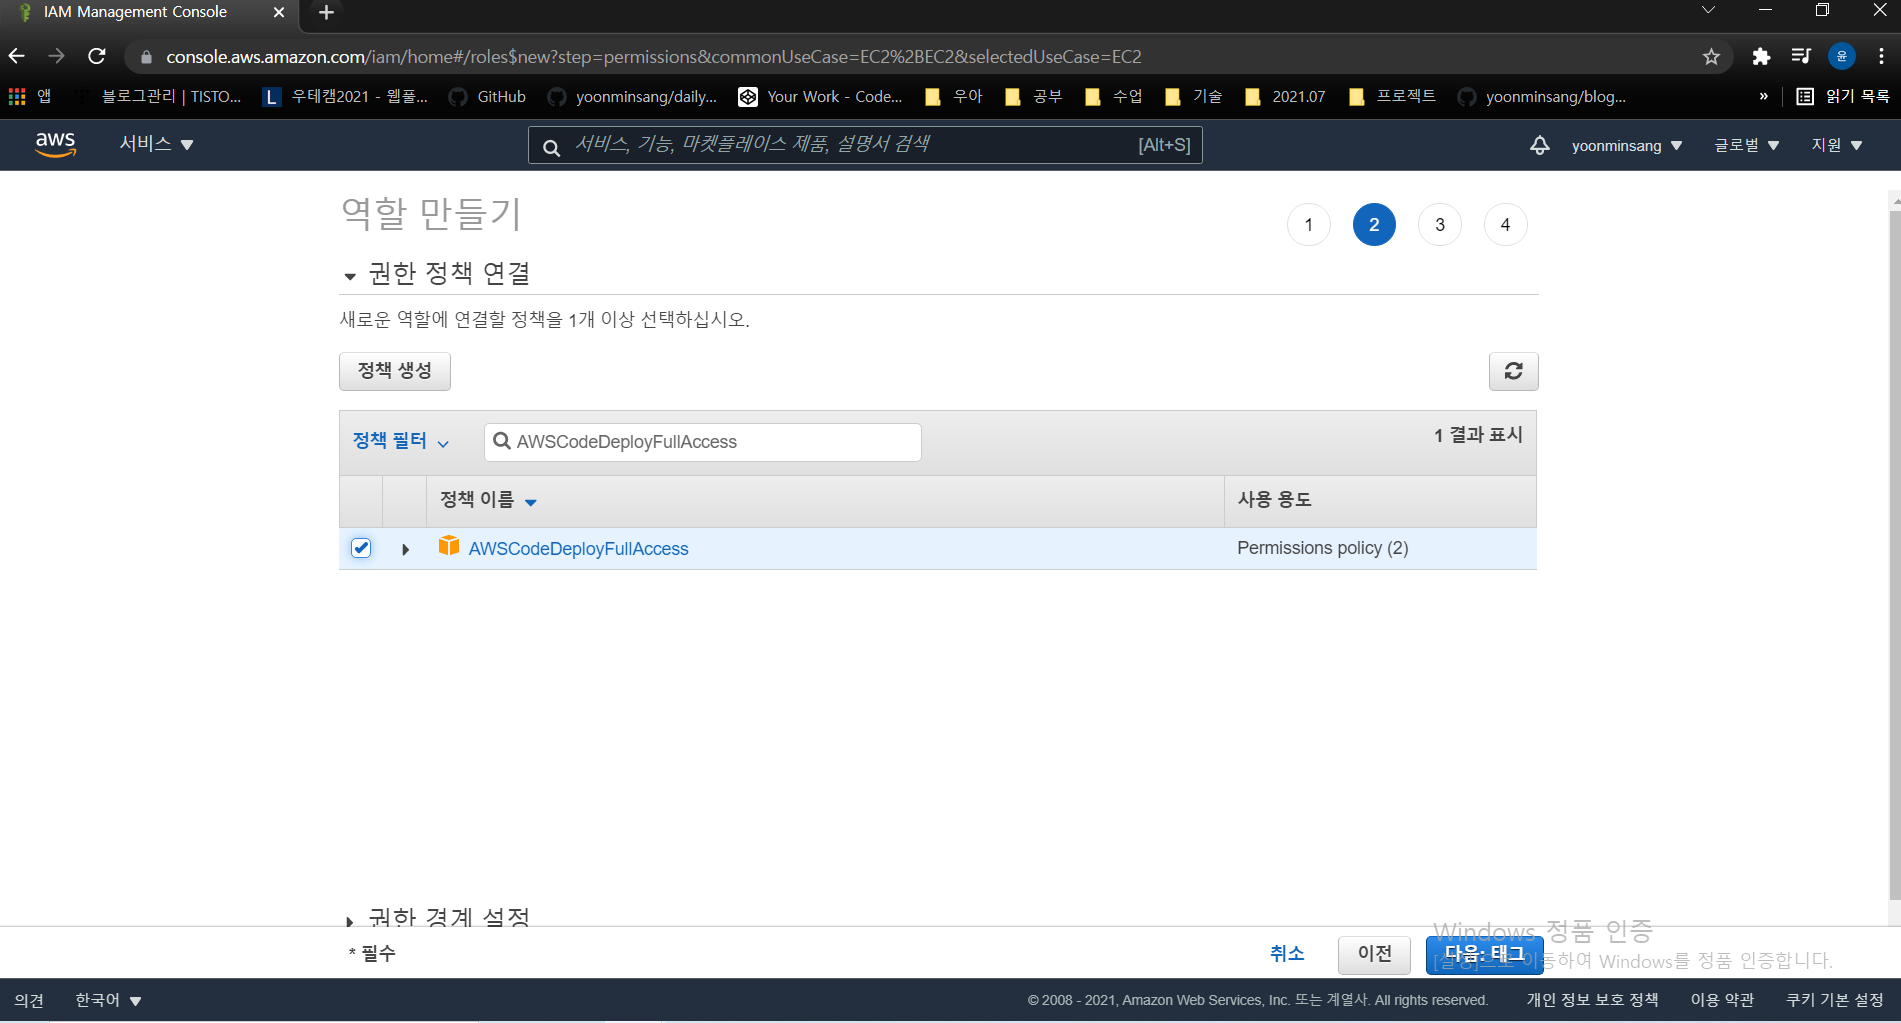Click the orange policy box icon

[x=449, y=546]
